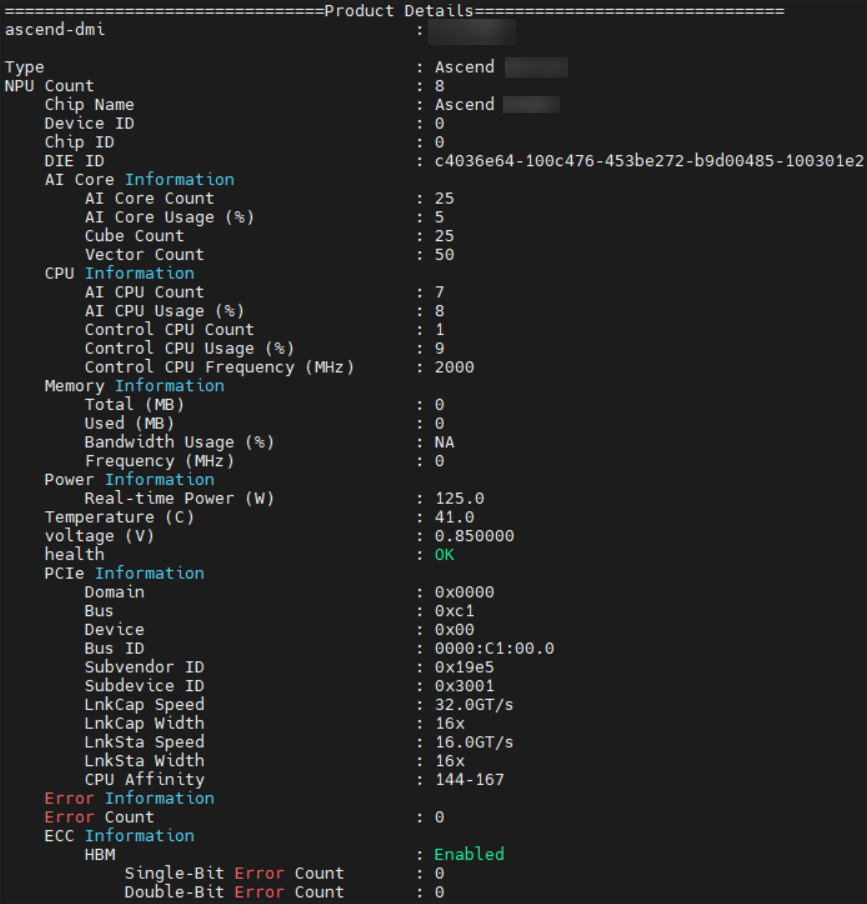Select the "Bus ID" label
The image size is (867, 904).
click(x=114, y=648)
